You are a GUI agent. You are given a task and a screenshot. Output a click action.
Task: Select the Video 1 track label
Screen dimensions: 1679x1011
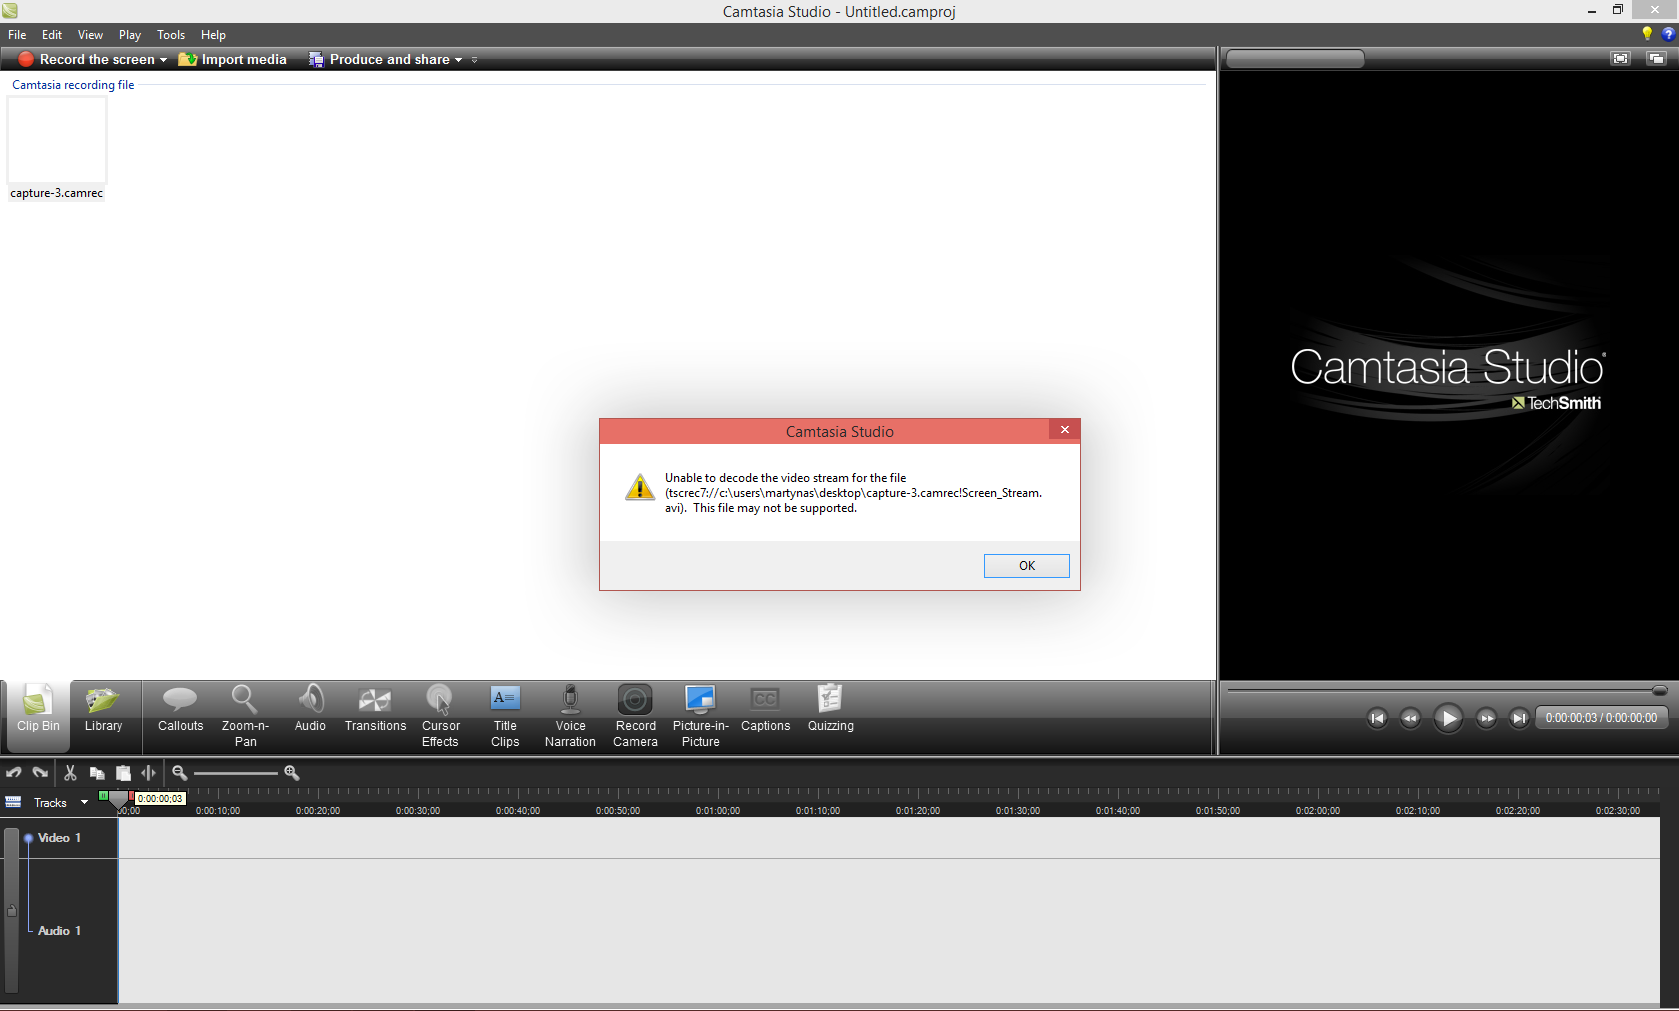point(59,838)
